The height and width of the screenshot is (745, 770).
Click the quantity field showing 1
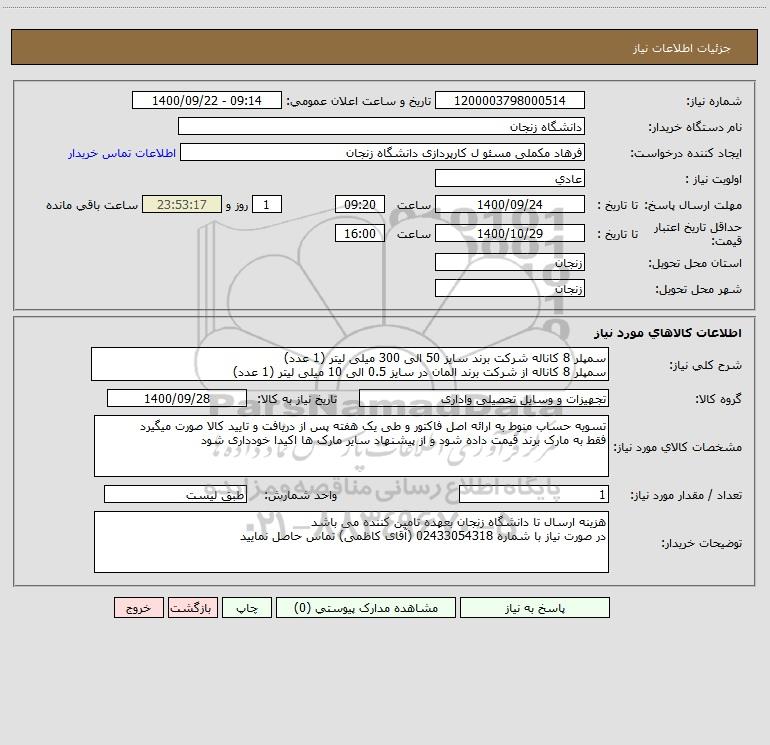click(534, 495)
